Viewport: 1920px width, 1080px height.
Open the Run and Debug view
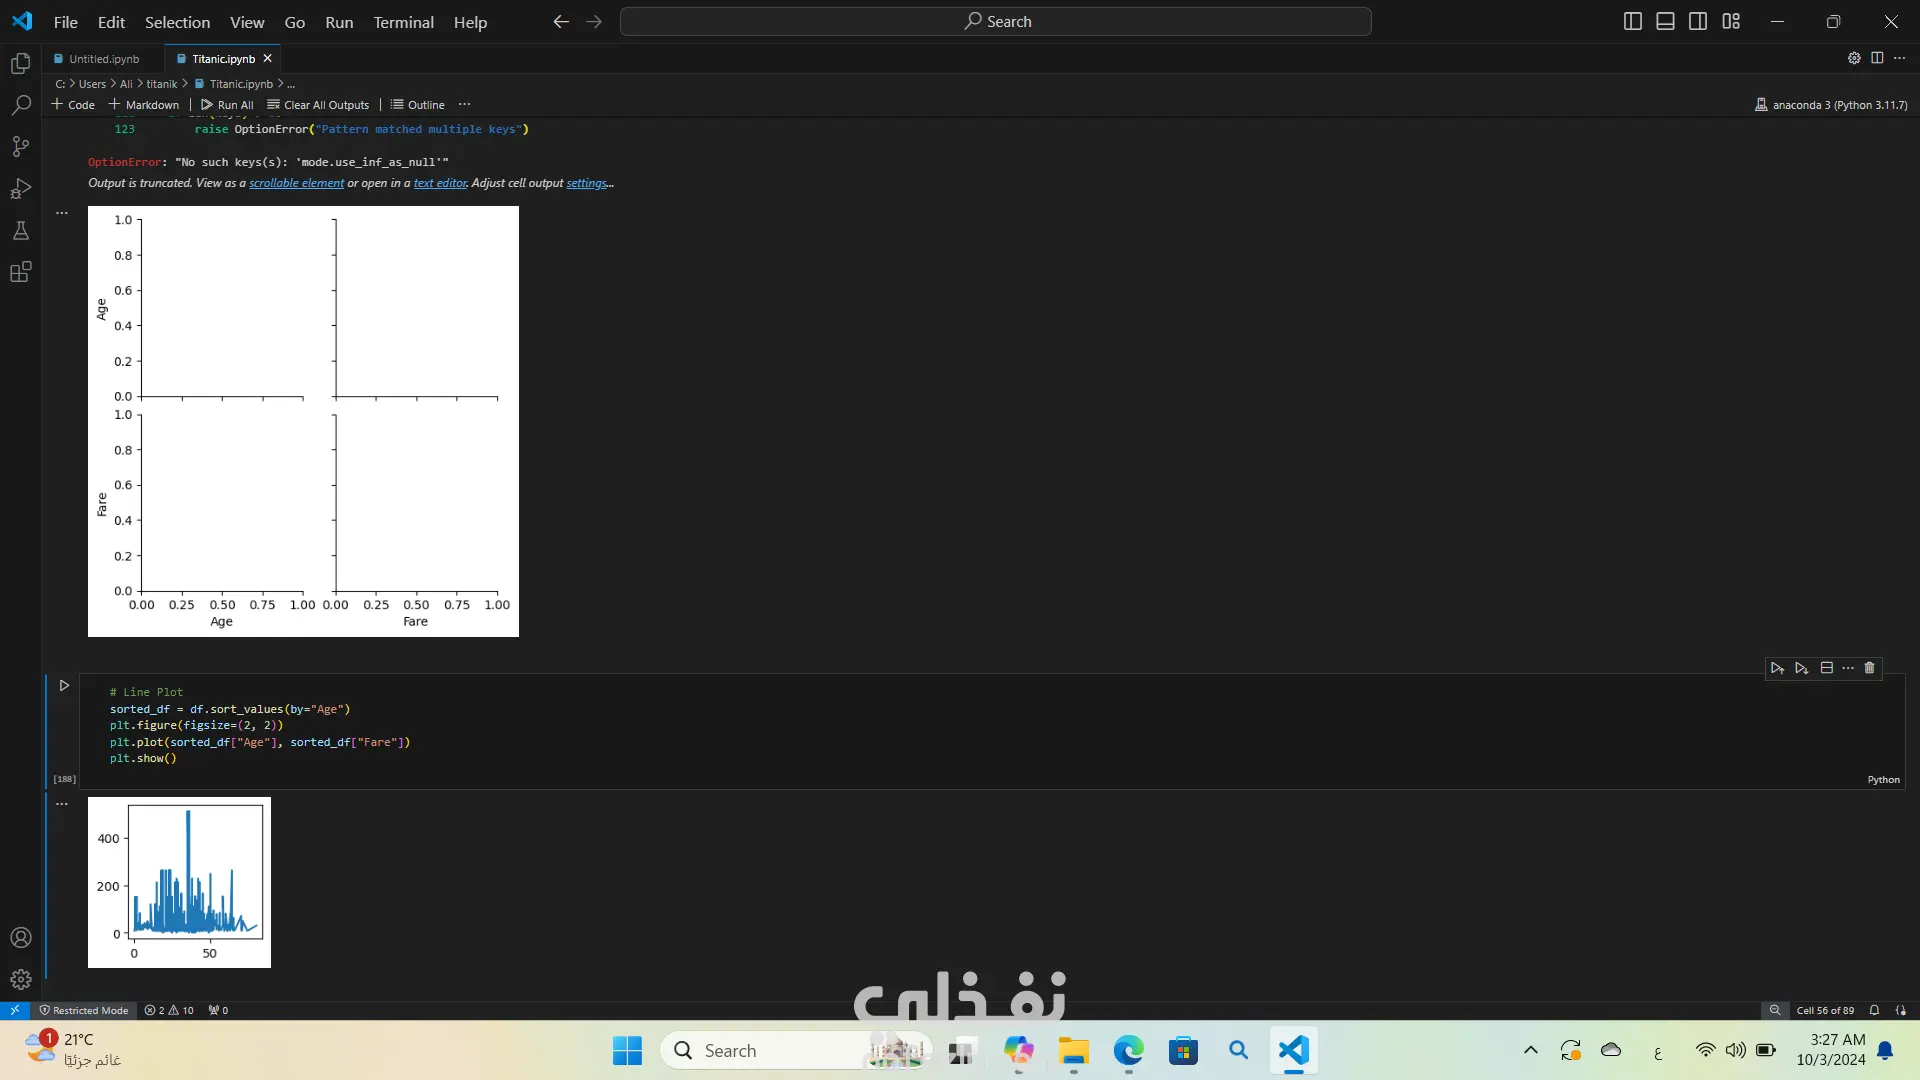click(21, 189)
